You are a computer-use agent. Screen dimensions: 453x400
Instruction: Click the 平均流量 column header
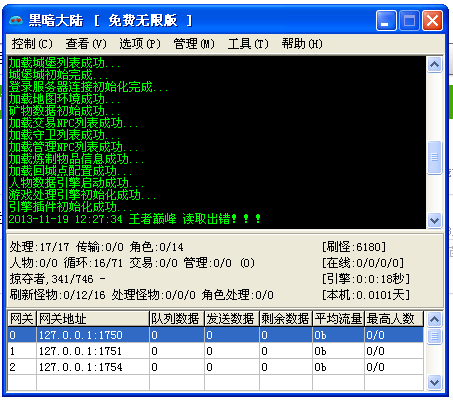pos(338,319)
